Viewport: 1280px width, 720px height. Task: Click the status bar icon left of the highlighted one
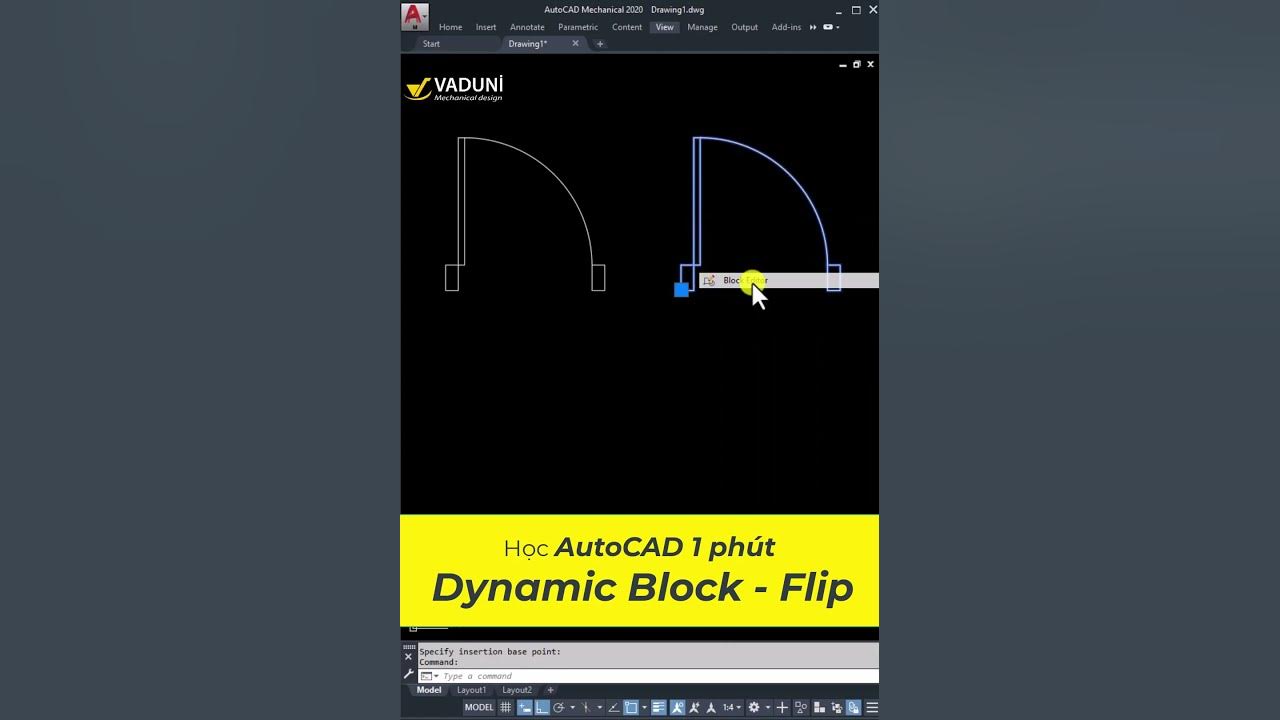tap(837, 707)
